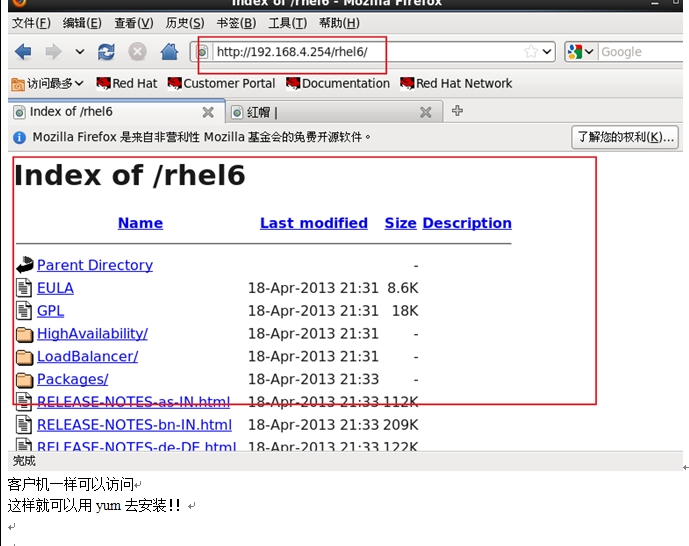Click the info icon in notification bar
The width and height of the screenshot is (689, 546).
click(19, 137)
